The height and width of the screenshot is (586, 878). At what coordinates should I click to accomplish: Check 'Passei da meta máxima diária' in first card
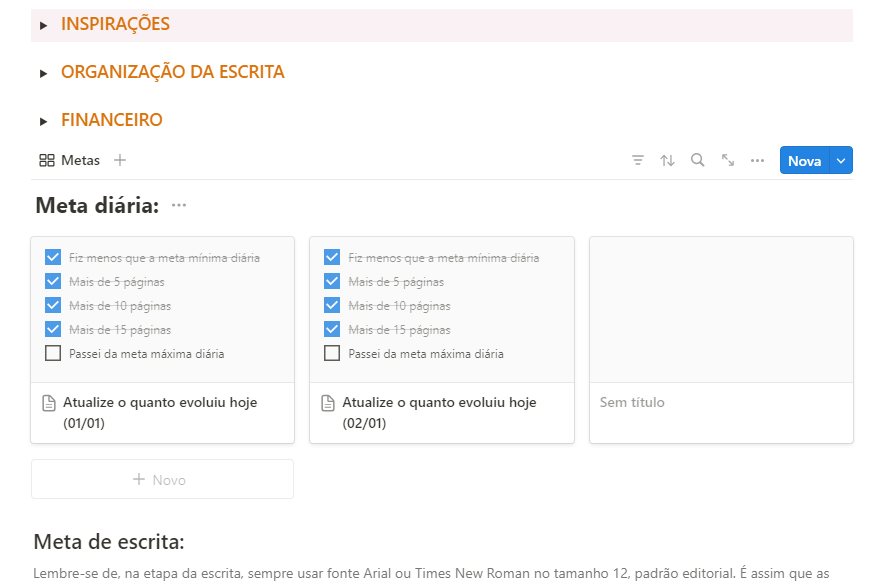coord(53,353)
